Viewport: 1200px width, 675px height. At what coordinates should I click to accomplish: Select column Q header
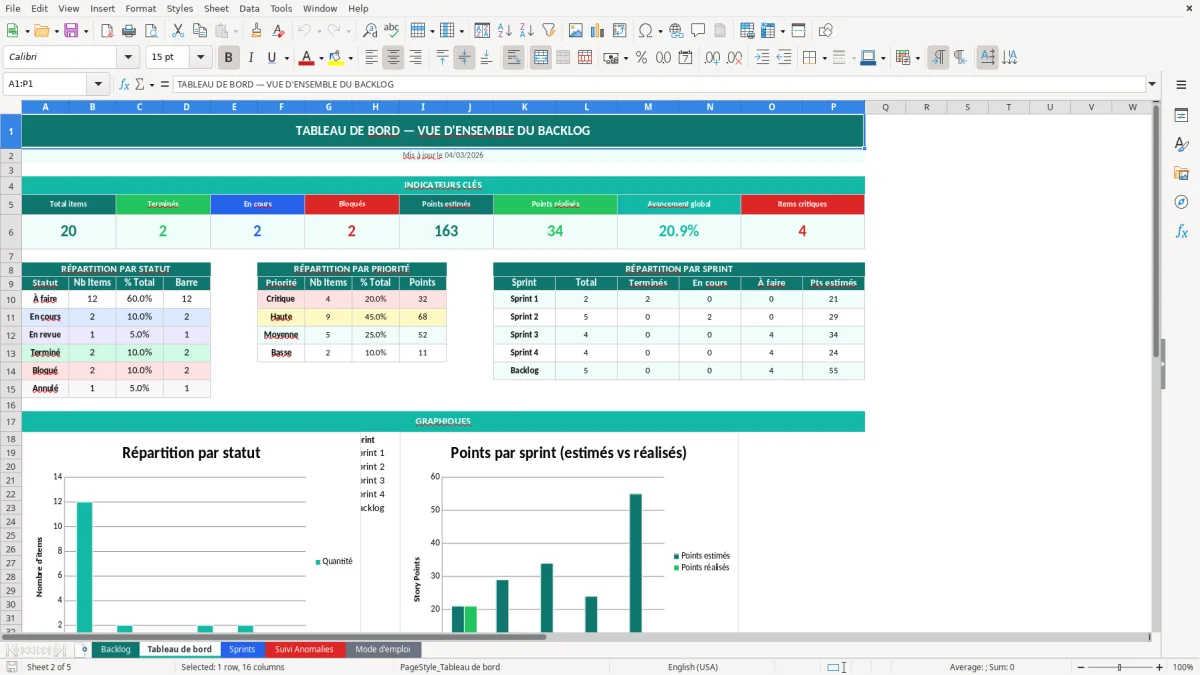pos(886,107)
